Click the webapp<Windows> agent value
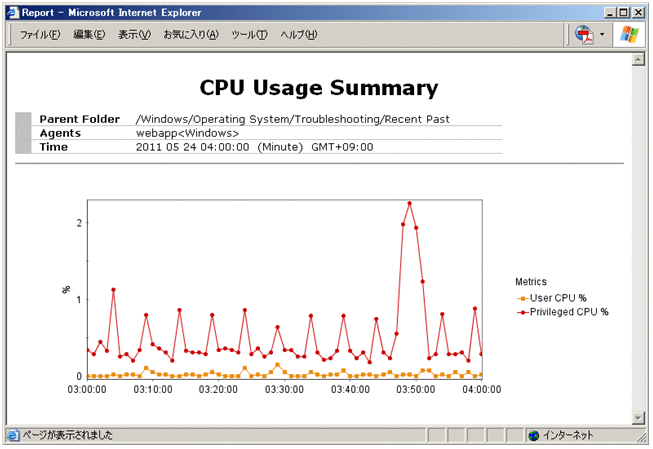Viewport: 653px width, 449px height. (187, 133)
